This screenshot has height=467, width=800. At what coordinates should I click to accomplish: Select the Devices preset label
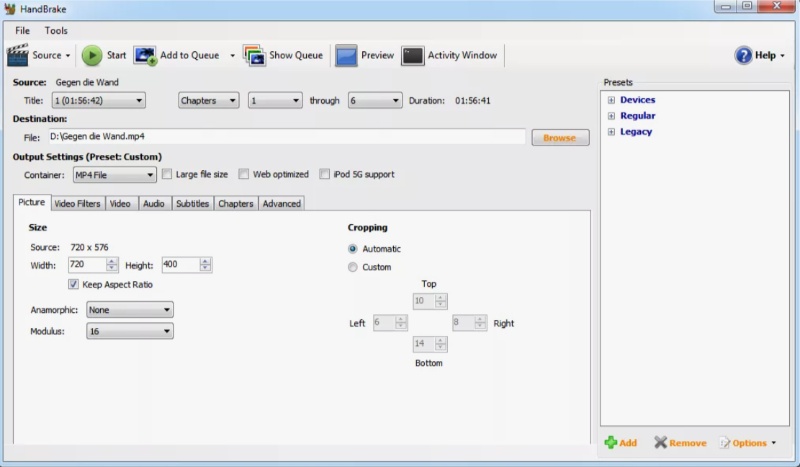pos(638,100)
